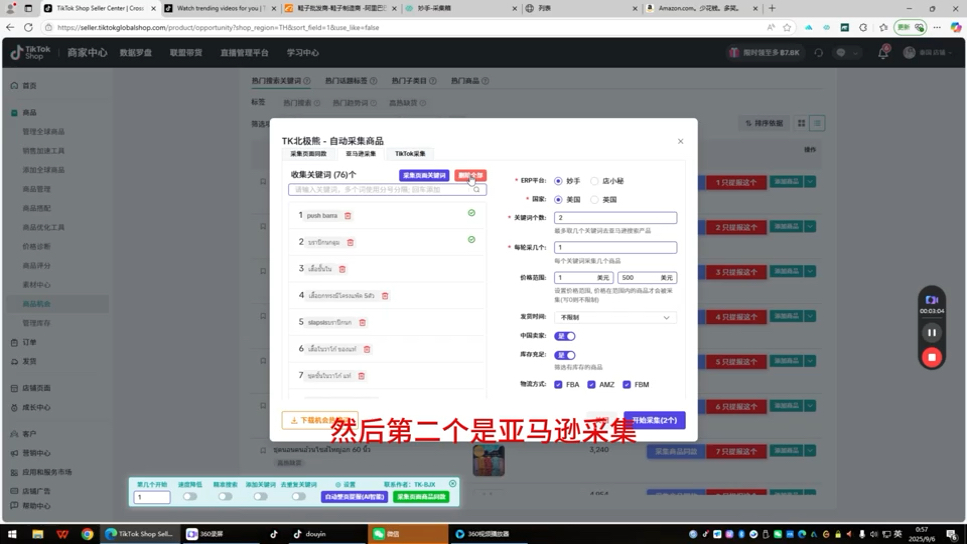Switch to grid view layout icon
Screen dimensions: 967x544
click(x=801, y=123)
